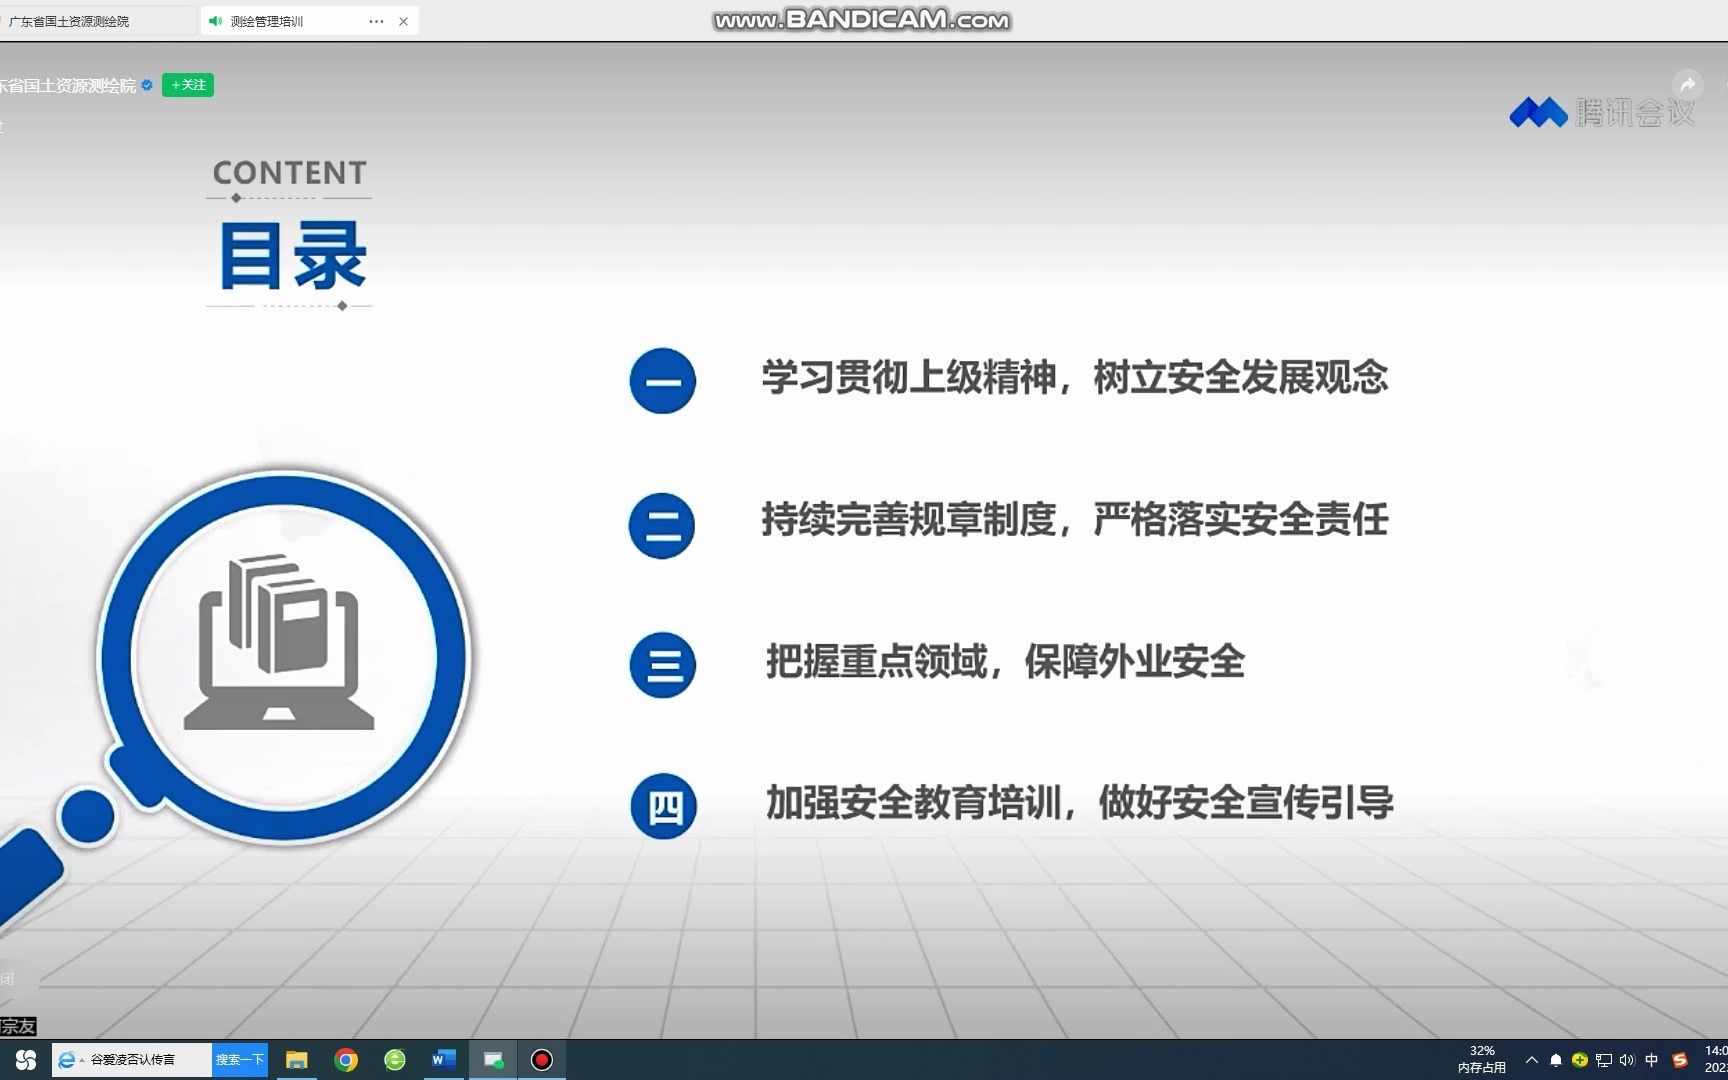The image size is (1728, 1080).
Task: Click the 搜索一下 search button
Action: [x=240, y=1059]
